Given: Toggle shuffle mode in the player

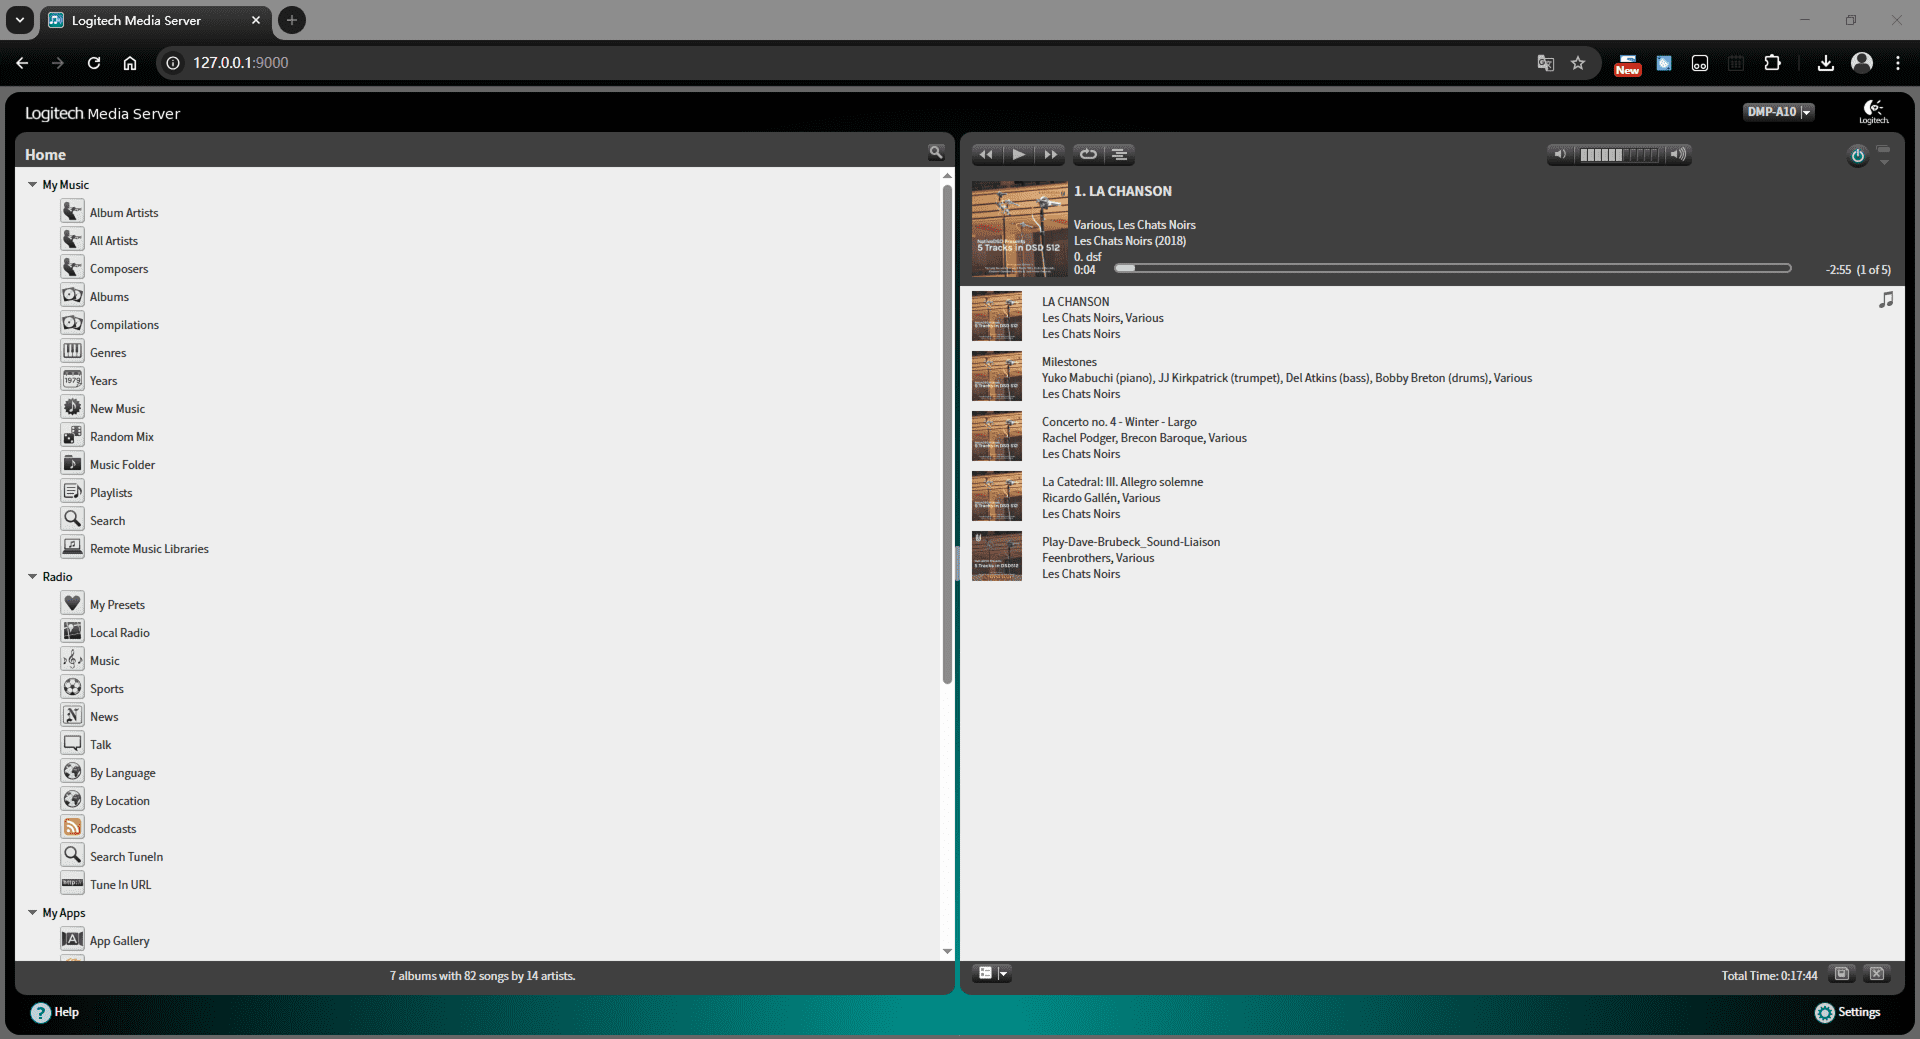Looking at the screenshot, I should pyautogui.click(x=1120, y=155).
